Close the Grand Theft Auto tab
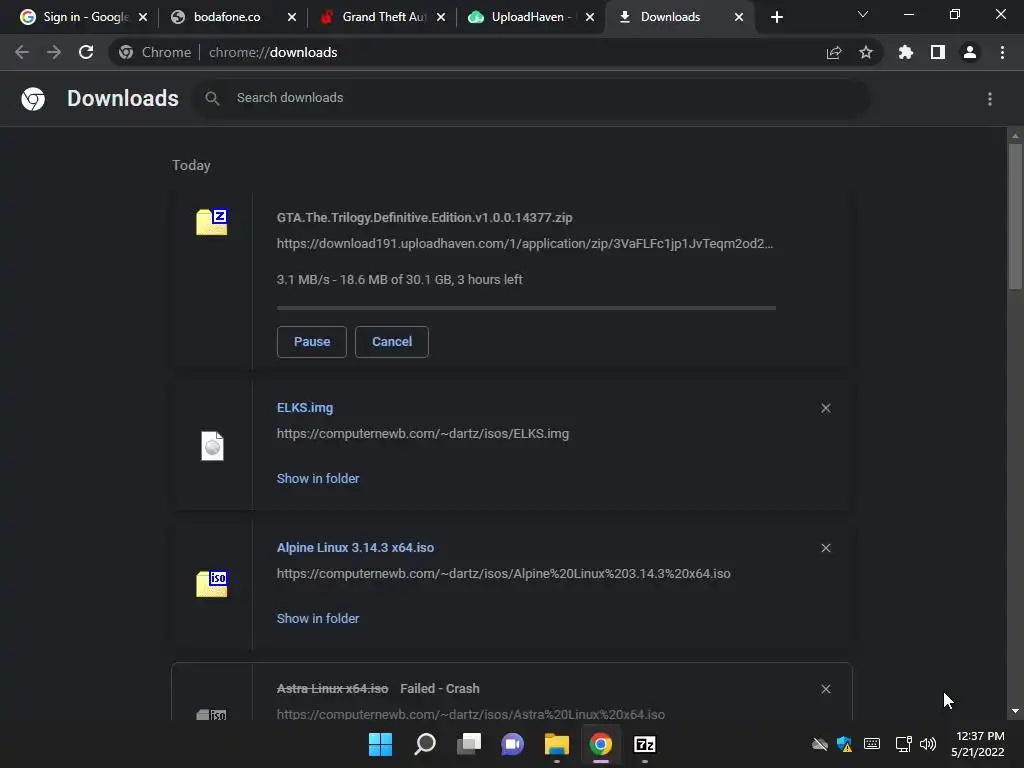Viewport: 1024px width, 768px height. (x=441, y=18)
